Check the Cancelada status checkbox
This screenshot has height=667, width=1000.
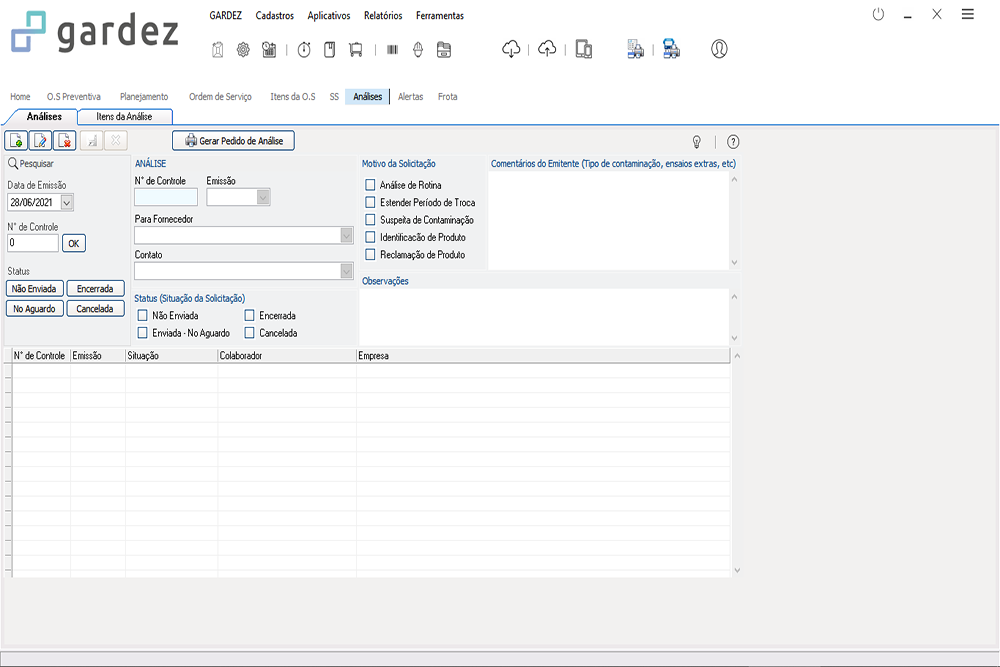point(249,333)
